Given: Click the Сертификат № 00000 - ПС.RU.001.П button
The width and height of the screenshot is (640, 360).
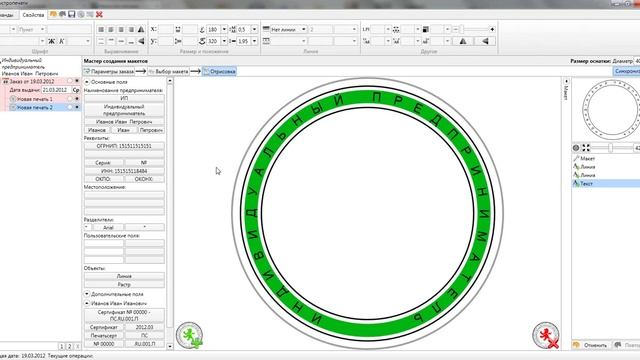Looking at the screenshot, I should (124, 315).
